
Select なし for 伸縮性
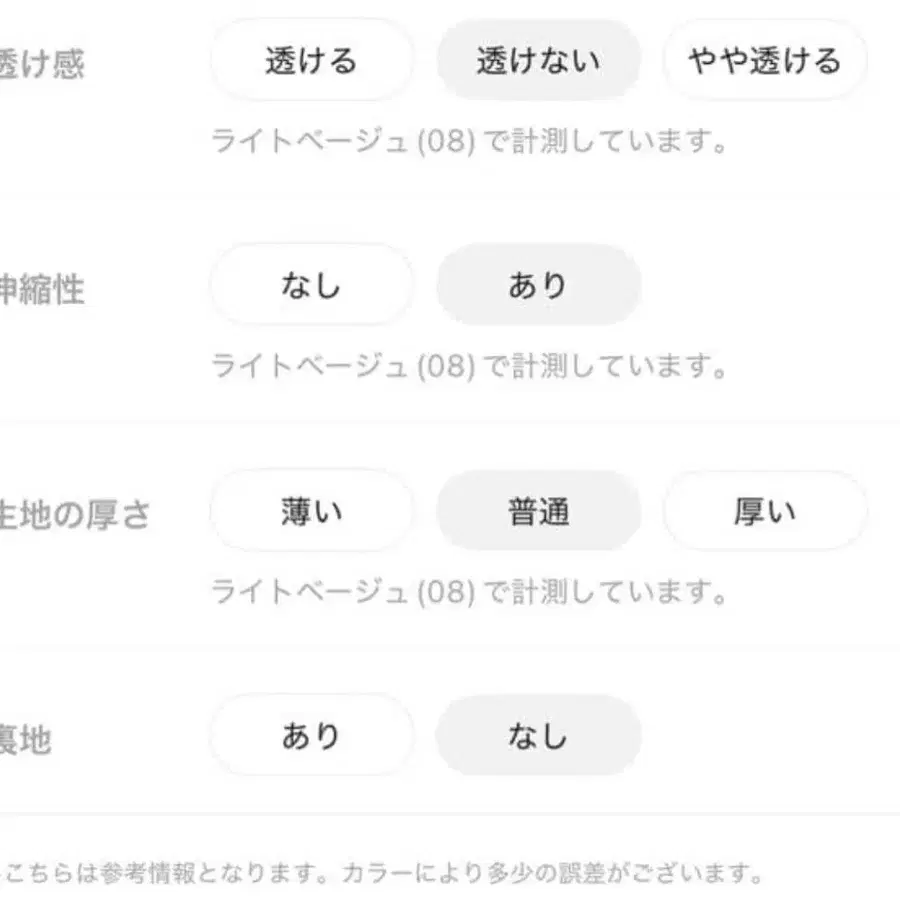pos(310,285)
